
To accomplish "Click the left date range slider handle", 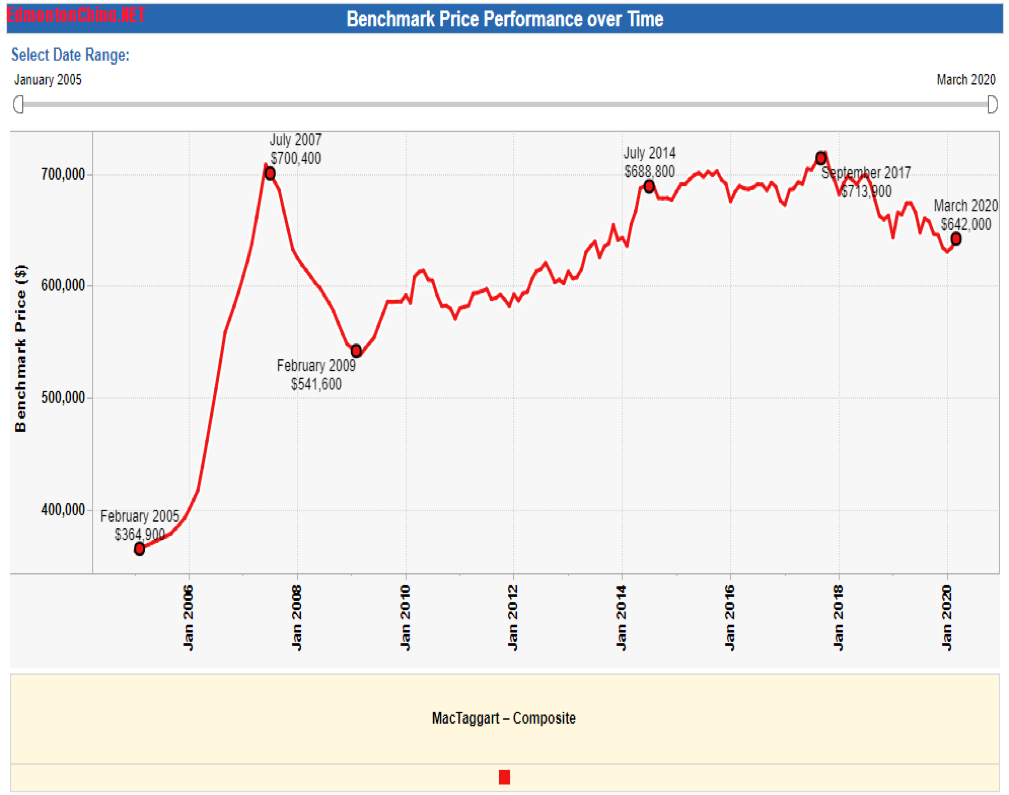I will tap(18, 104).
